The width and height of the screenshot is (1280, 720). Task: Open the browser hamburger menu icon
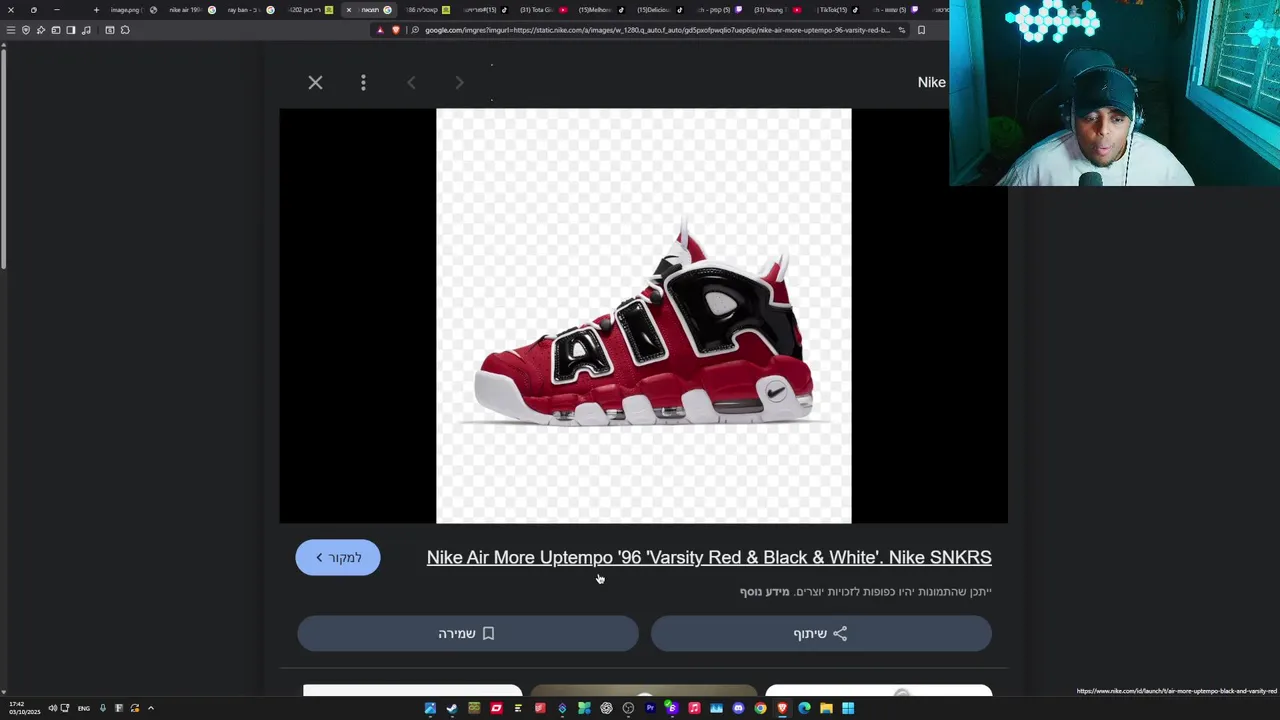(x=11, y=30)
